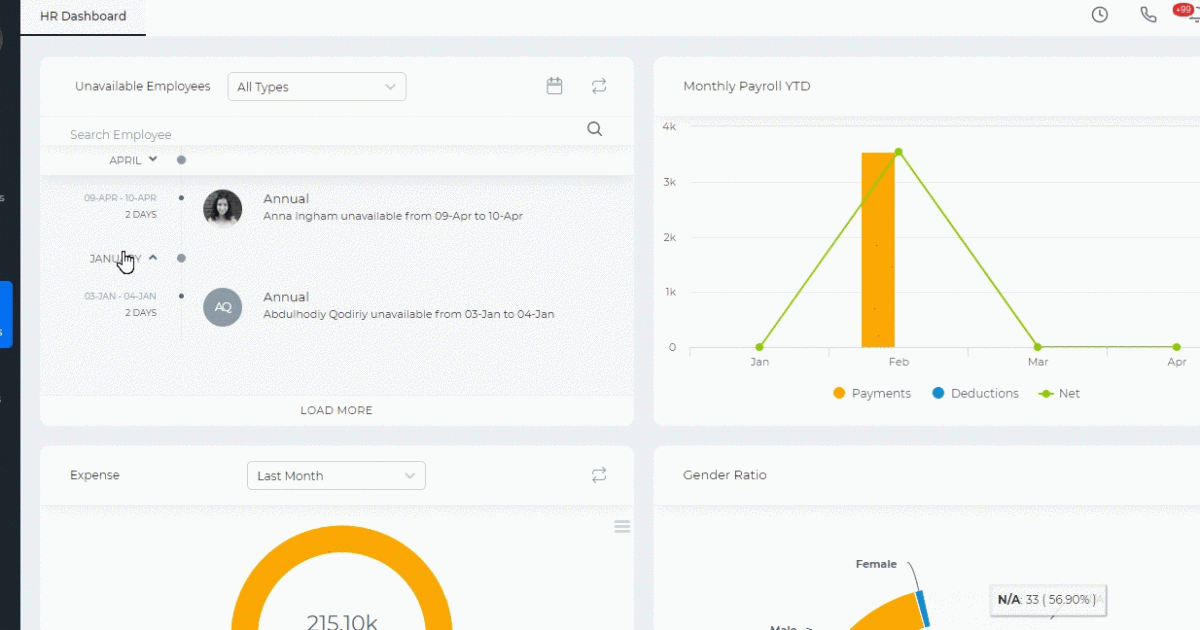The width and height of the screenshot is (1200, 630).
Task: Toggle the Net legend series
Action: [x=1060, y=394]
